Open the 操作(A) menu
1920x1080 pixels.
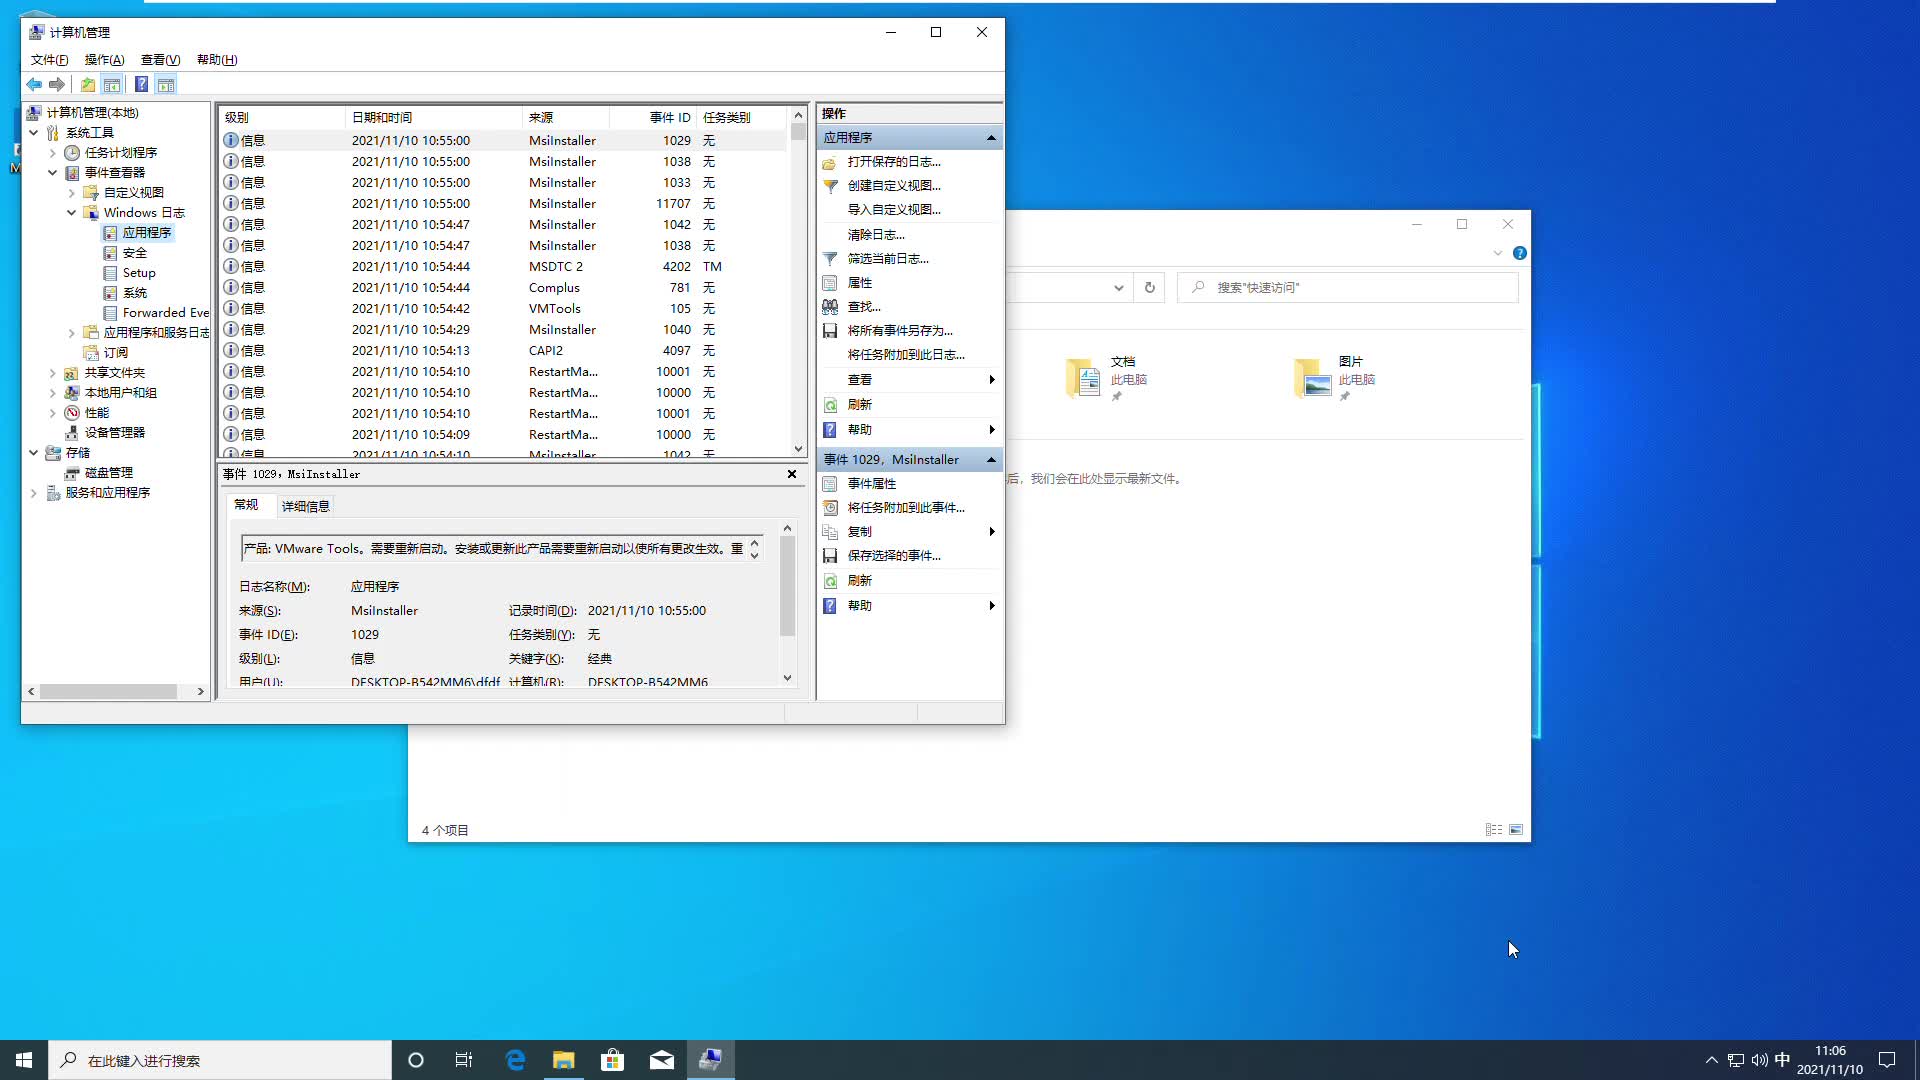[104, 60]
